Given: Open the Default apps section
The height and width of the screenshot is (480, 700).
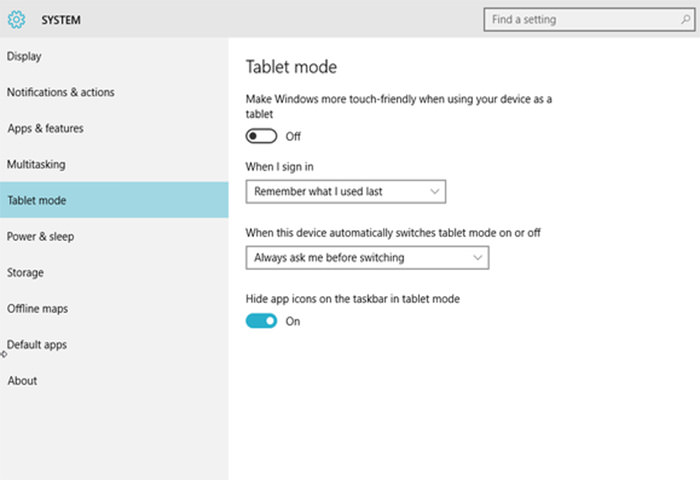Looking at the screenshot, I should (37, 344).
